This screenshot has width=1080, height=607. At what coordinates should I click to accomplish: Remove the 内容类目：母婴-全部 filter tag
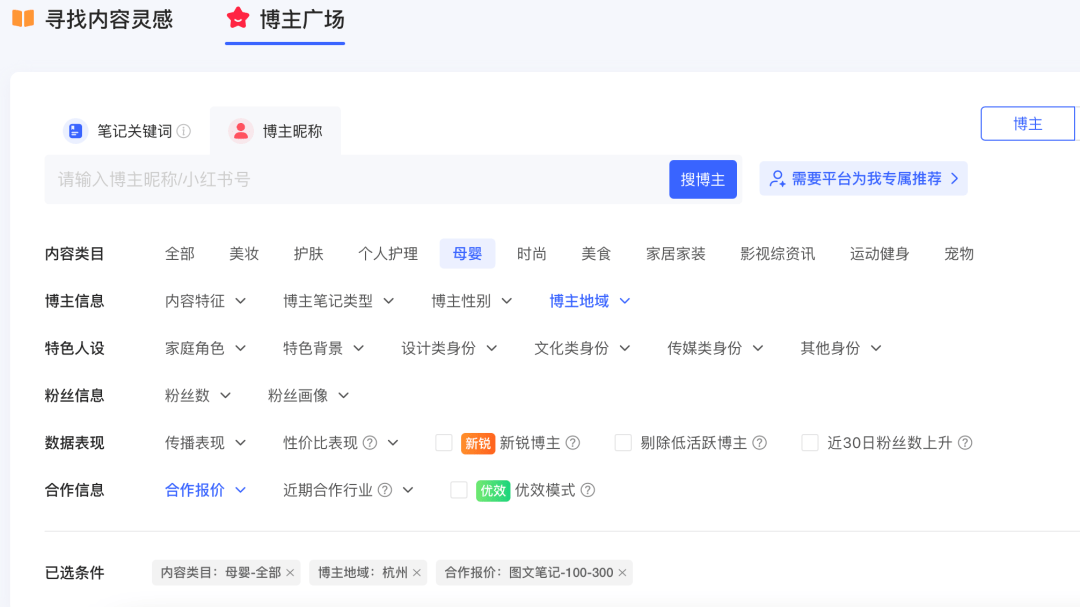[x=290, y=573]
